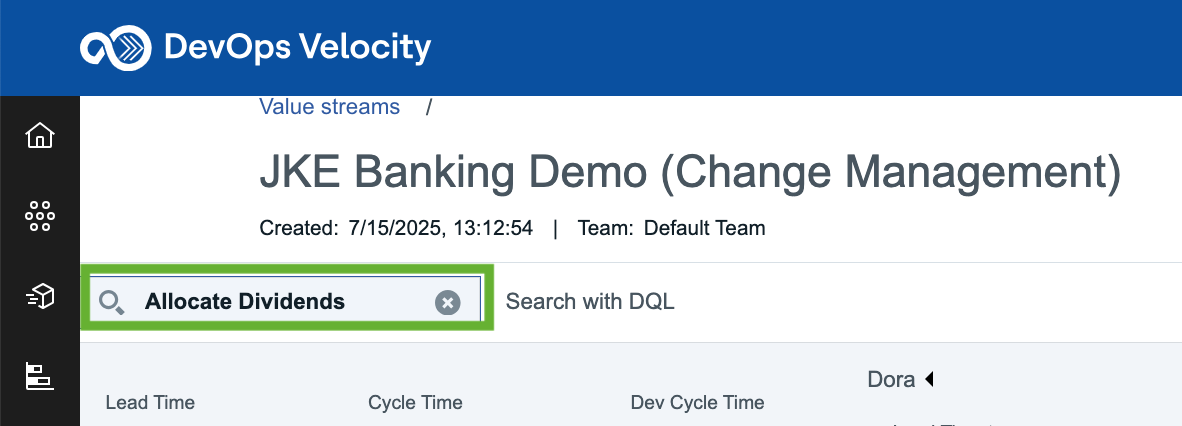This screenshot has height=426, width=1182.
Task: Clear the Allocate Dividends search text
Action: click(x=447, y=303)
